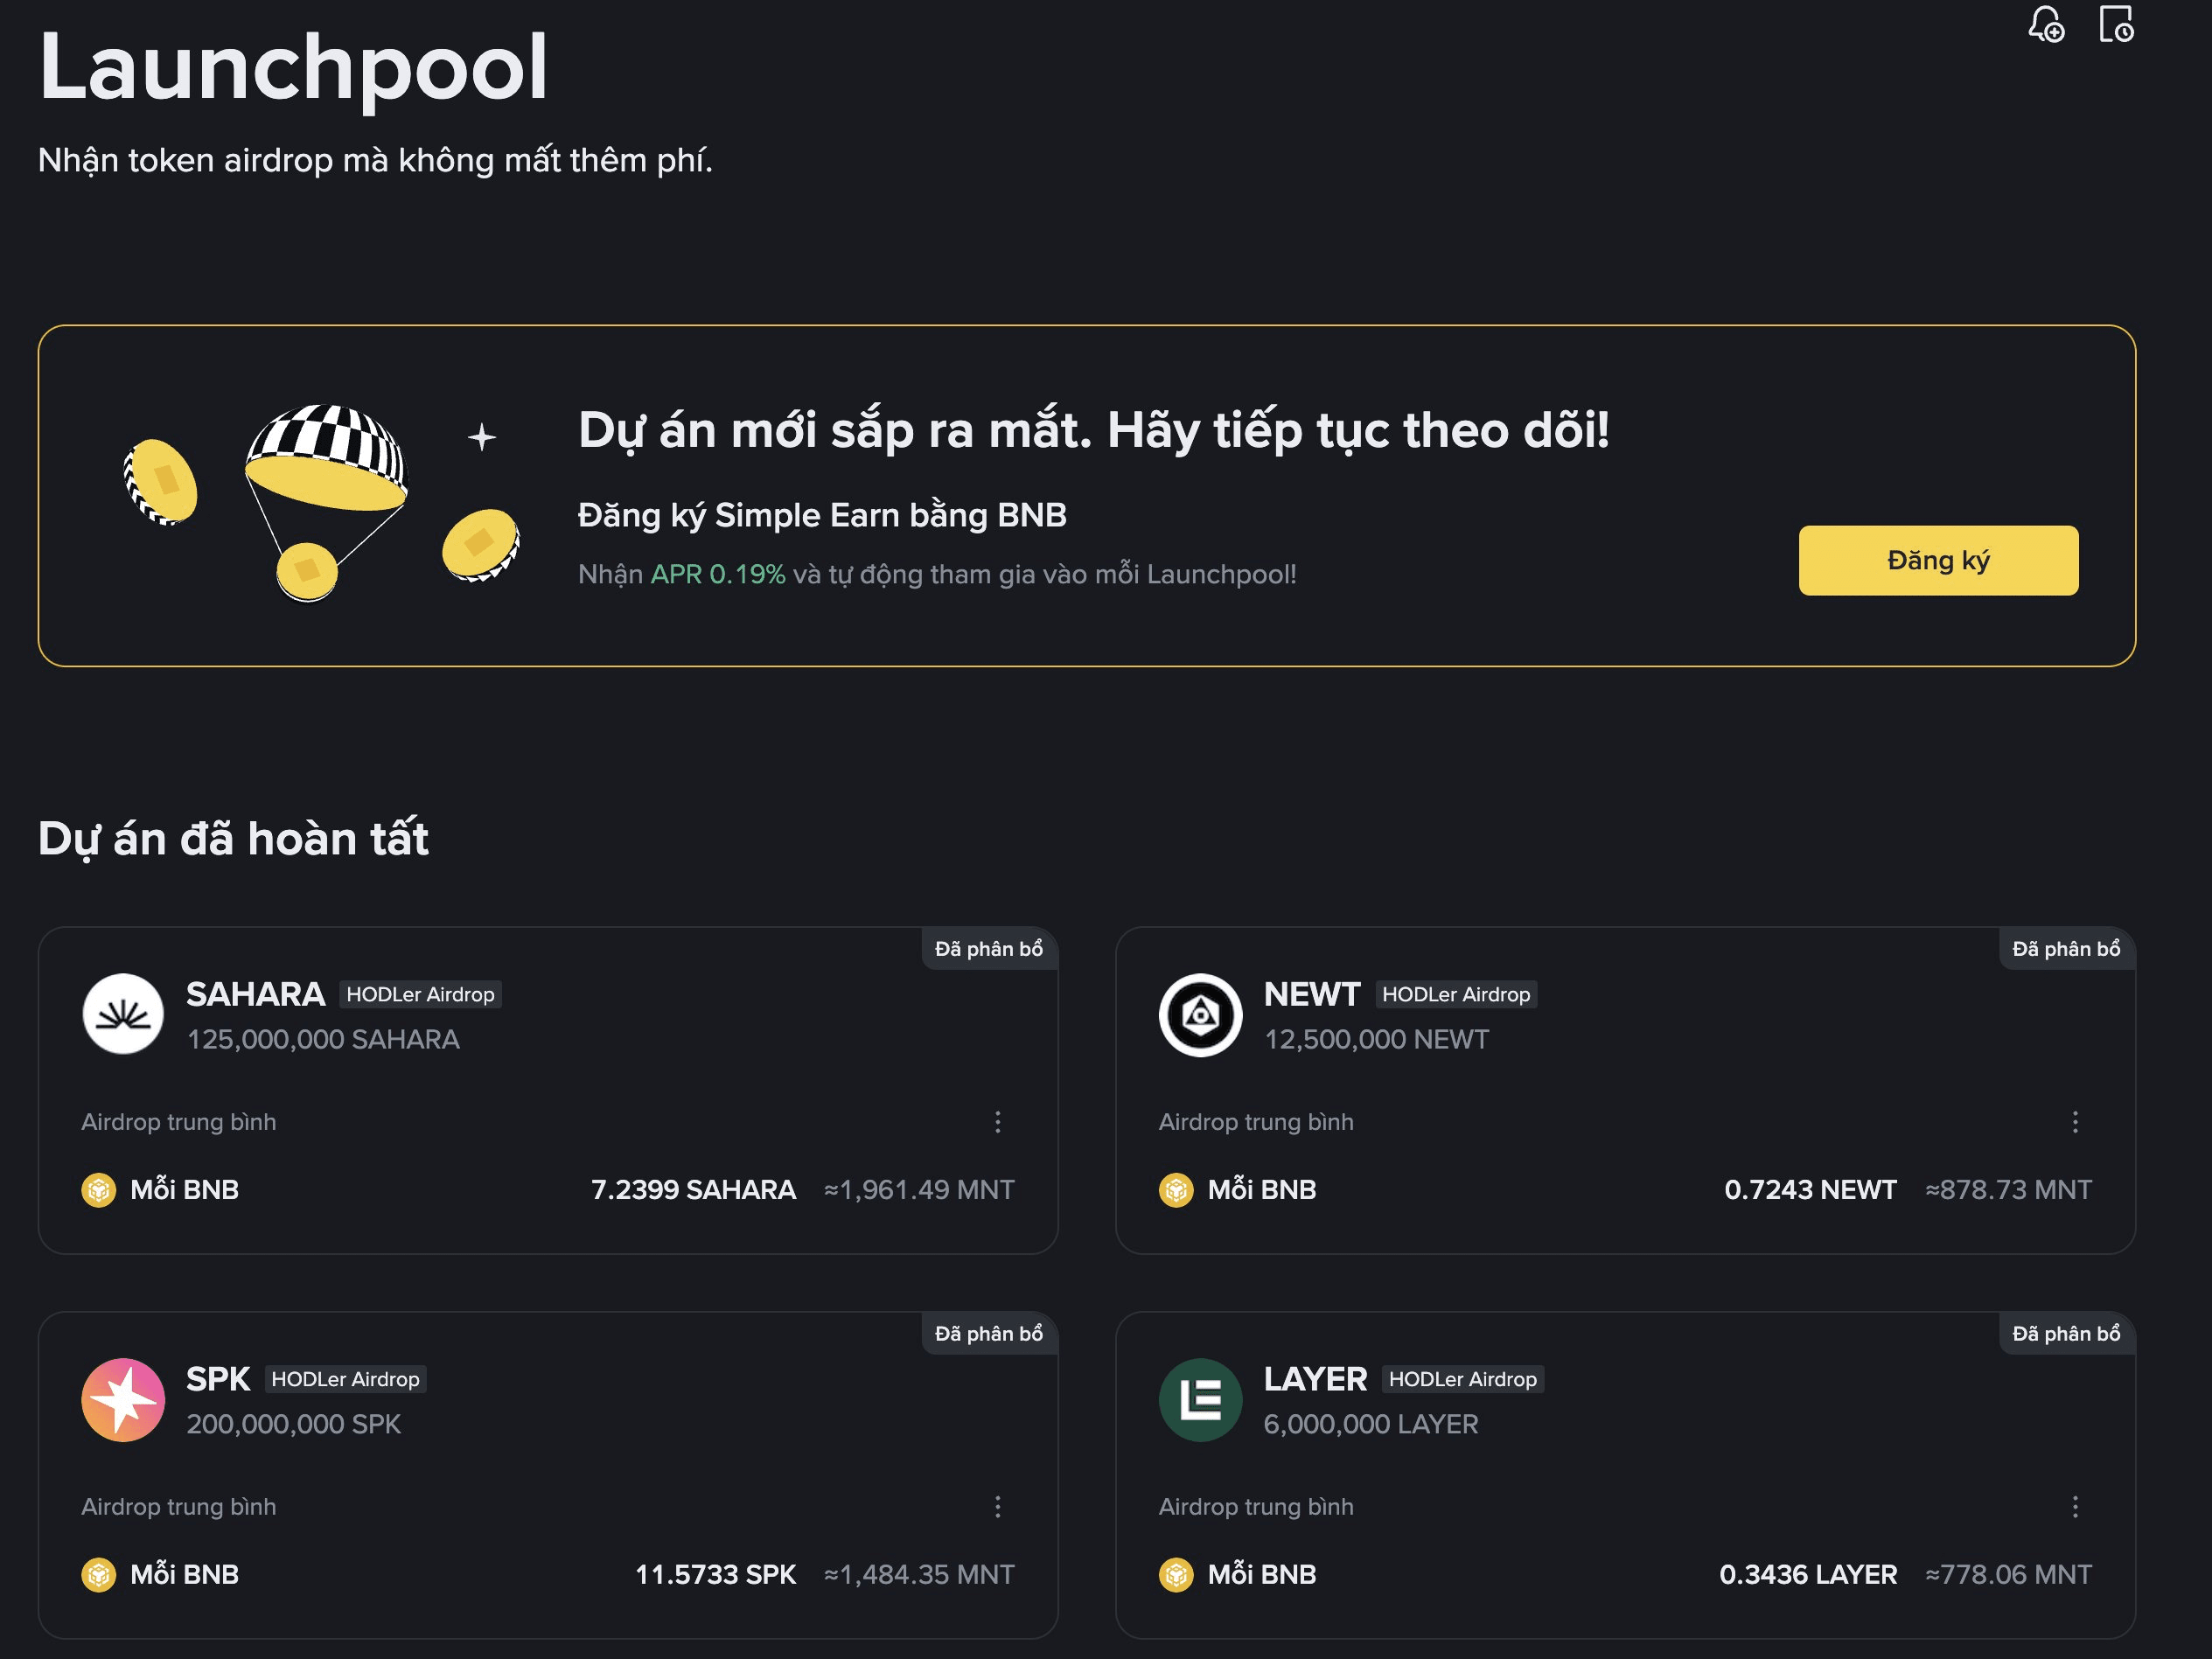Screen dimensions: 2212x1659
Task: Click Đã phân bổ badge on LAYER card
Action: [2066, 1334]
